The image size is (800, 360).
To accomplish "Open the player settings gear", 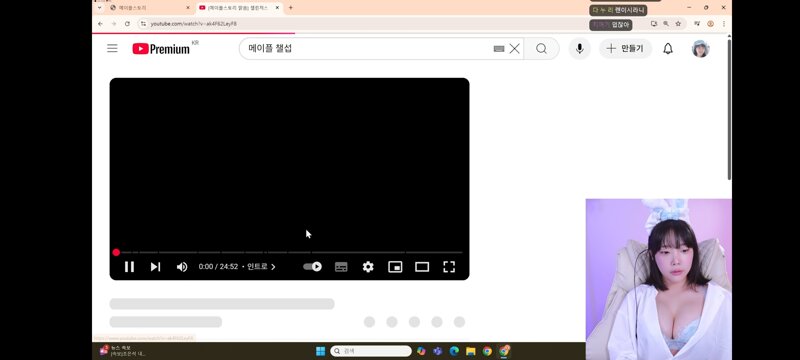I will click(x=368, y=267).
